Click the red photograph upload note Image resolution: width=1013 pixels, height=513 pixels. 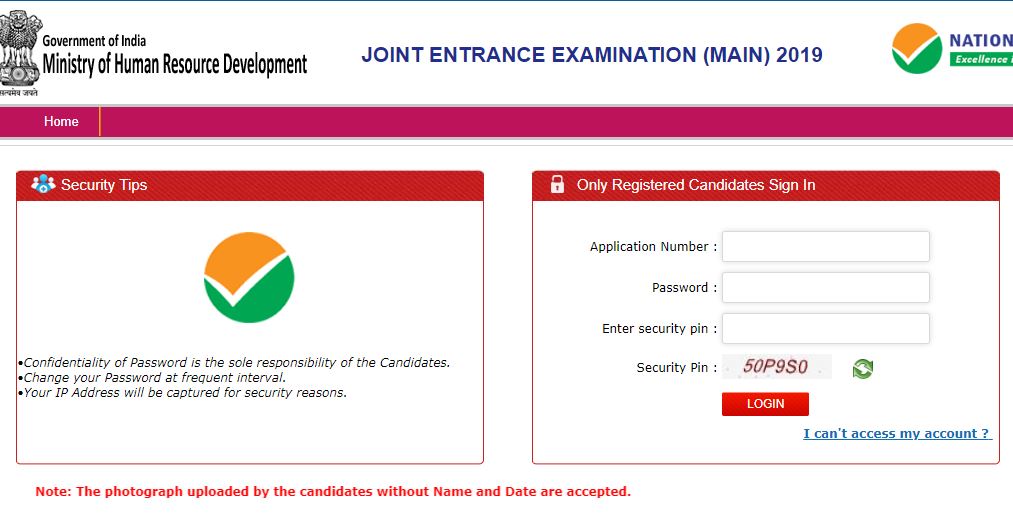[333, 491]
